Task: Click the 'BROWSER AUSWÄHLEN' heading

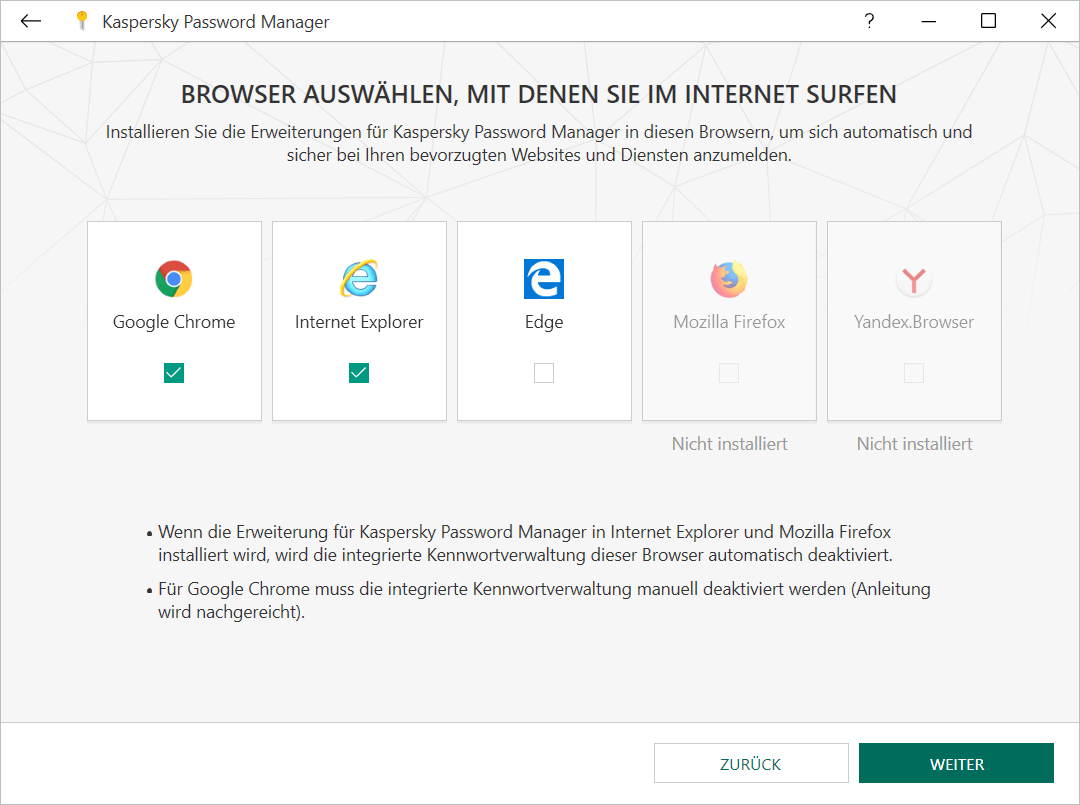Action: point(539,94)
